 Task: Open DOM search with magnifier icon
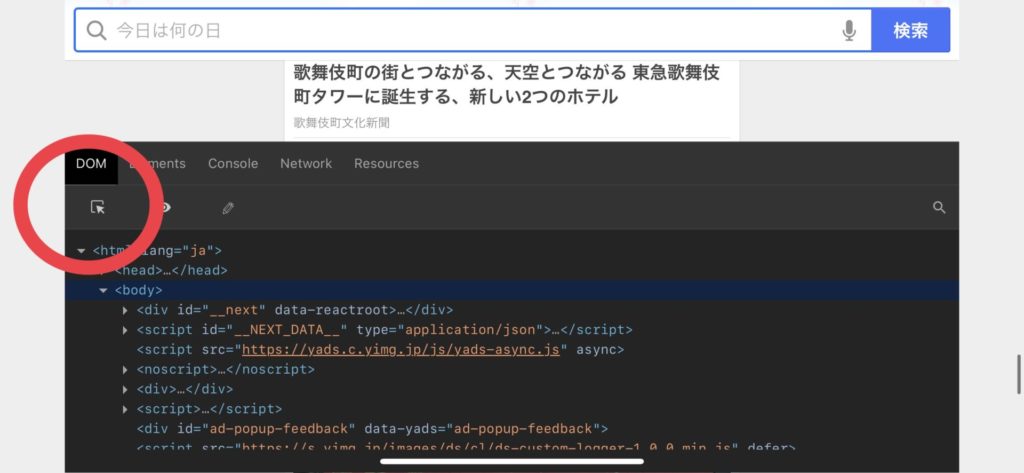938,207
